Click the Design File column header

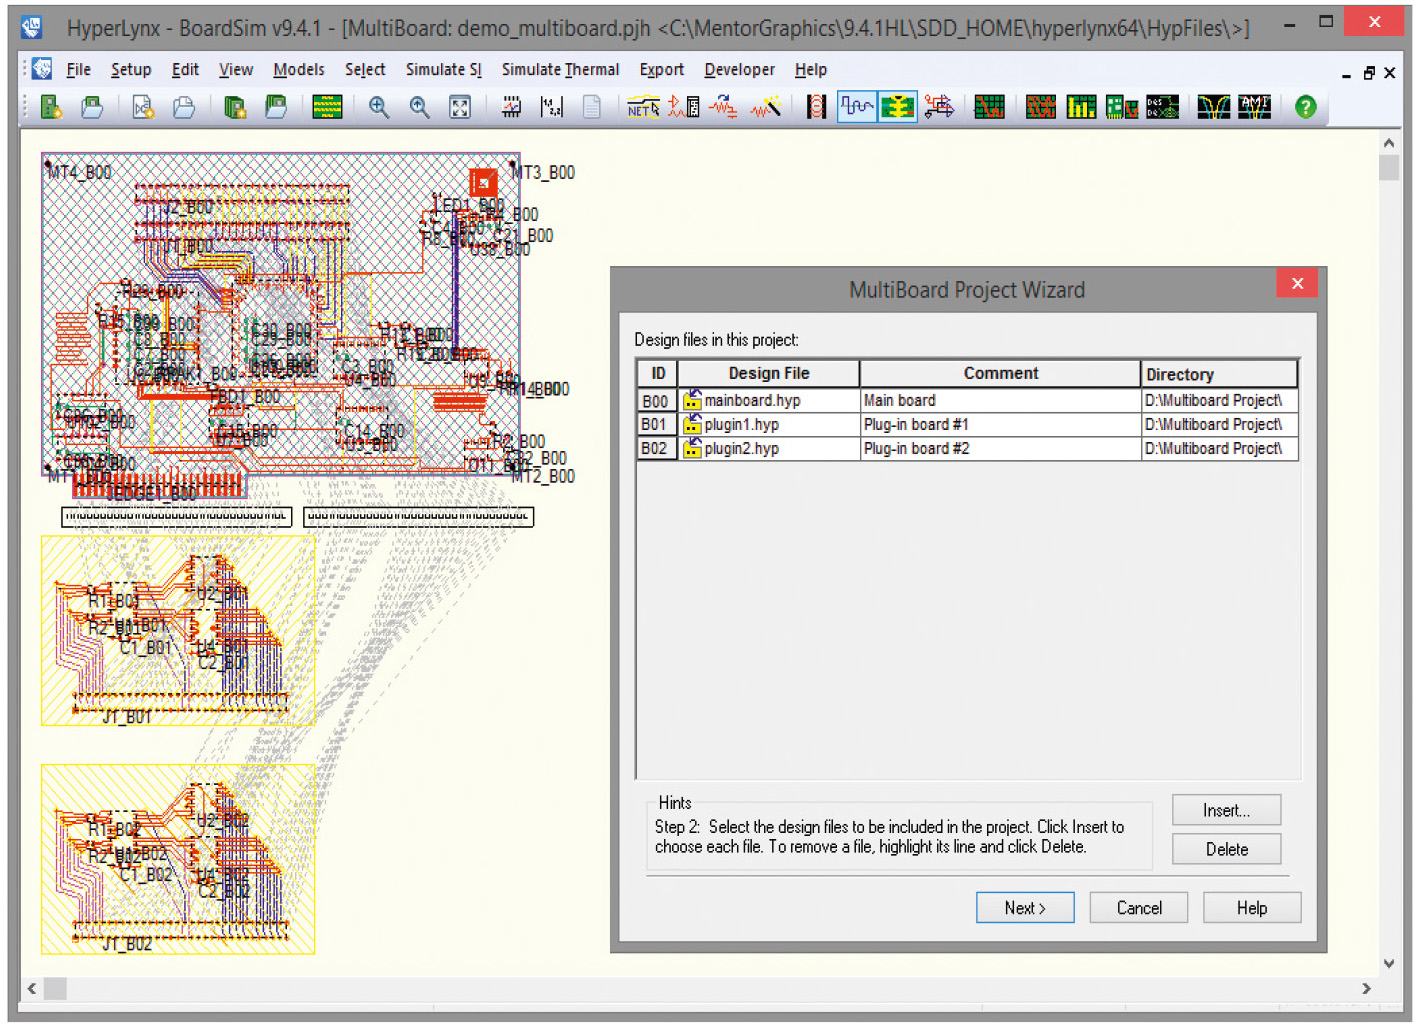pyautogui.click(x=768, y=374)
